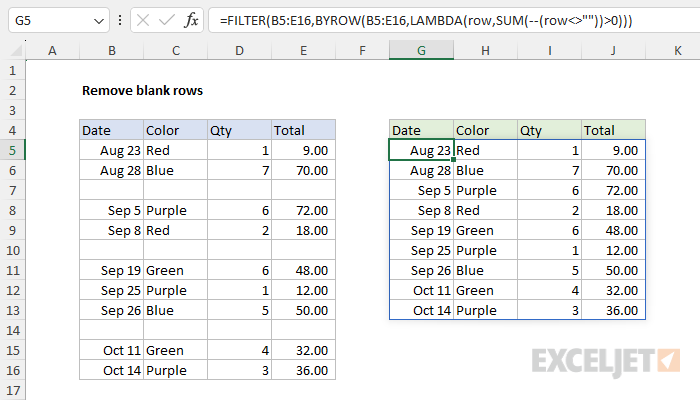Click cell G10 containing Sep 25

421,250
